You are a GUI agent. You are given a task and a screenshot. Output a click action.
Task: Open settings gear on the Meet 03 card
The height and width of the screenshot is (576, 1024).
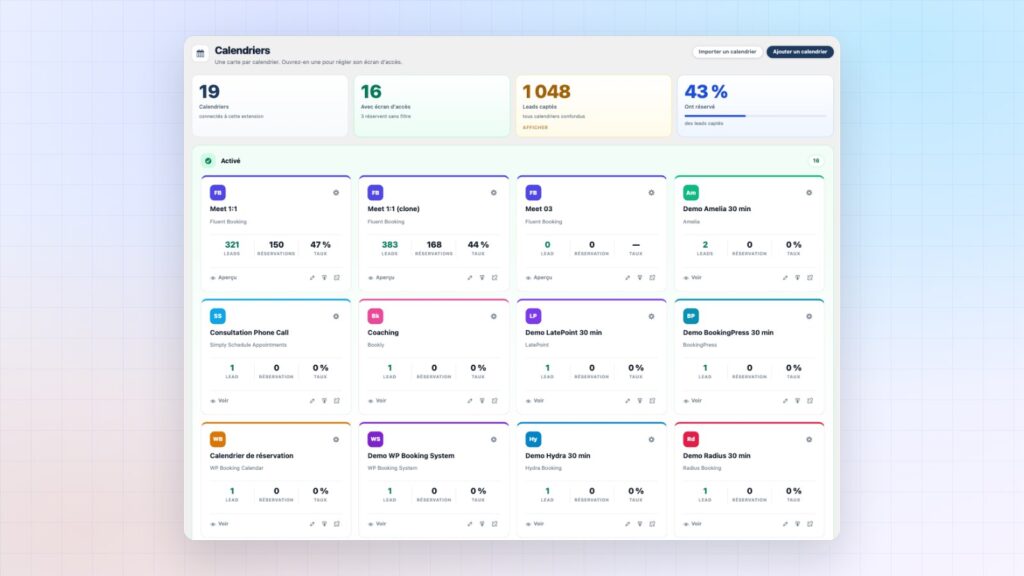click(x=651, y=193)
